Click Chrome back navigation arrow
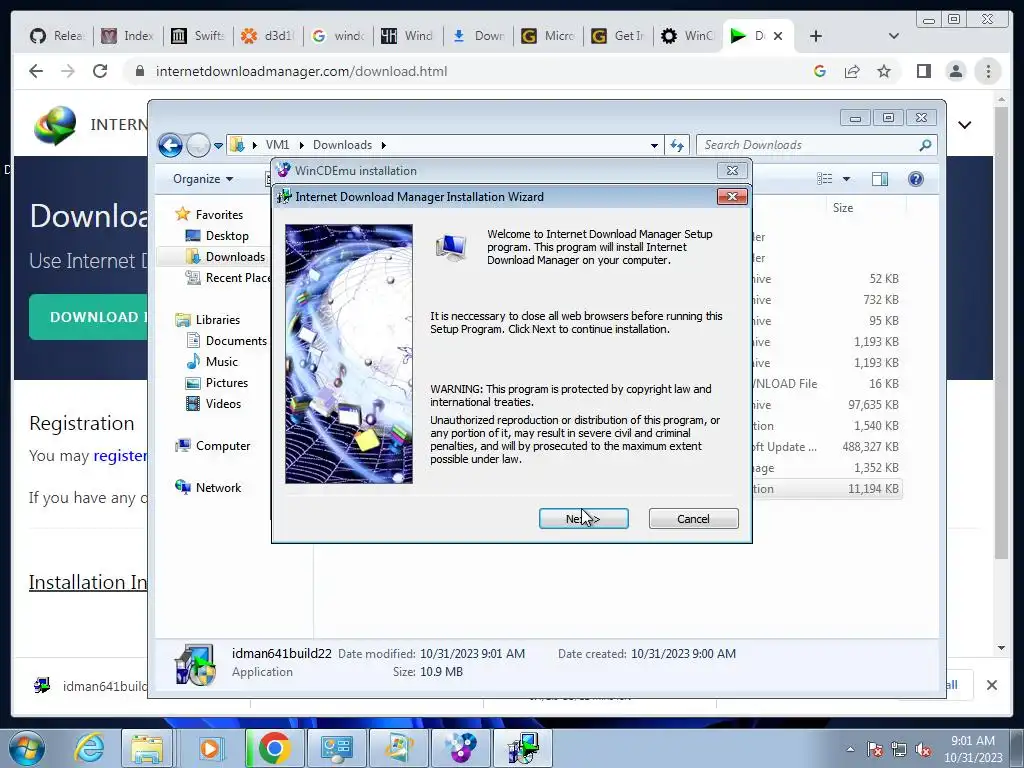This screenshot has width=1024, height=768. click(x=36, y=71)
